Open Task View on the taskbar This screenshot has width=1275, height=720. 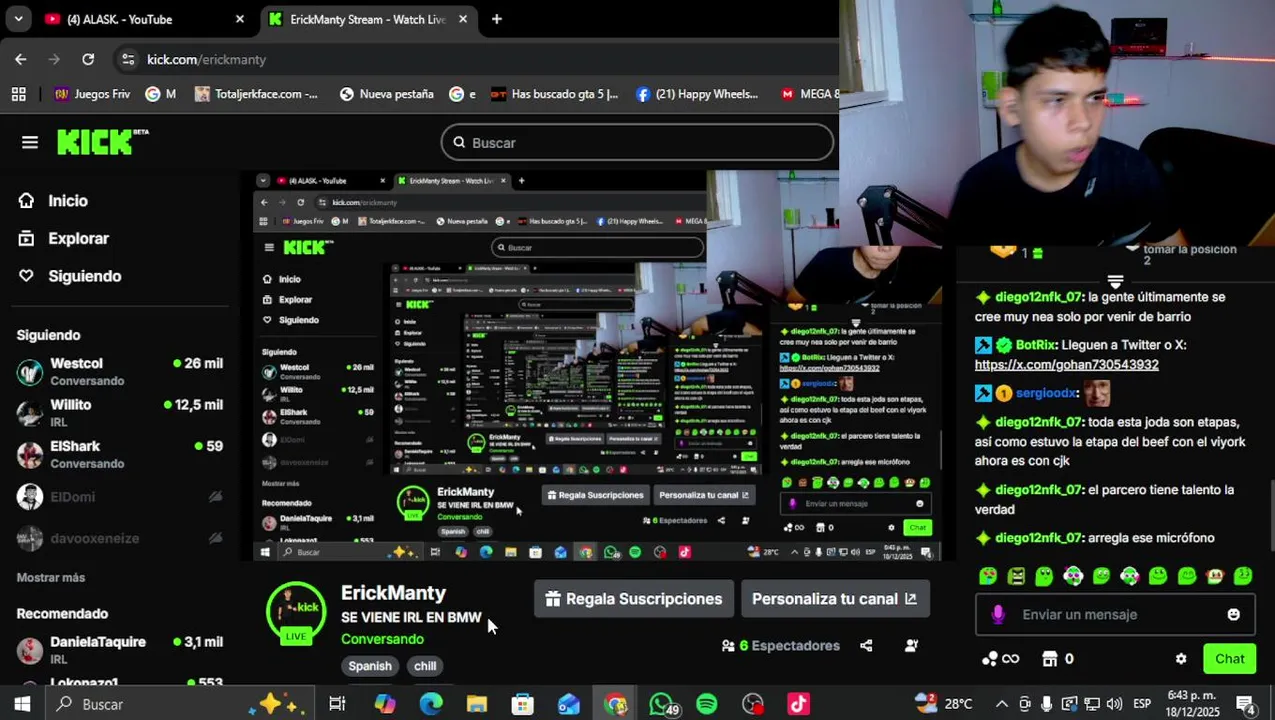point(337,704)
